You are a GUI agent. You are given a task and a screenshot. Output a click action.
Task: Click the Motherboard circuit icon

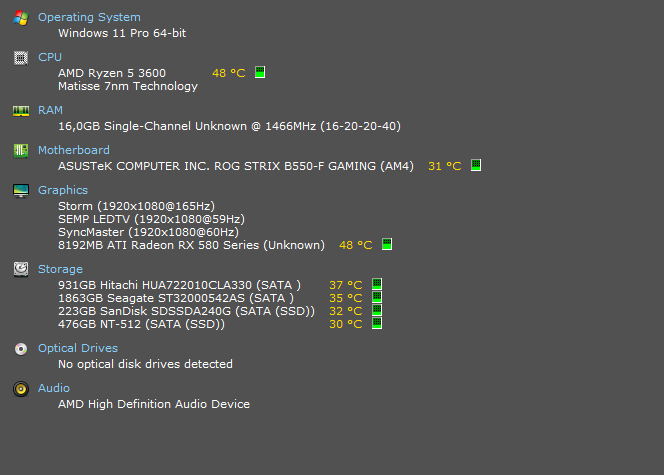(21, 151)
